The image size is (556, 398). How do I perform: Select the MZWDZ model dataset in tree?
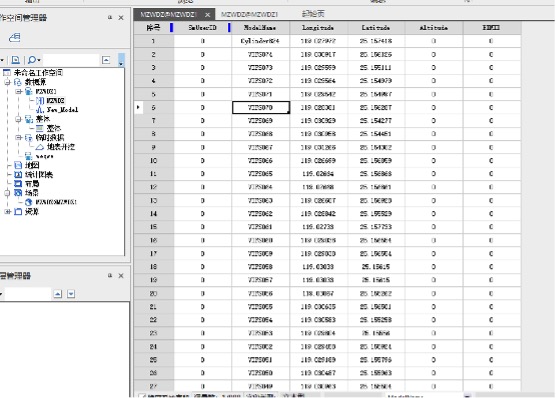point(55,101)
